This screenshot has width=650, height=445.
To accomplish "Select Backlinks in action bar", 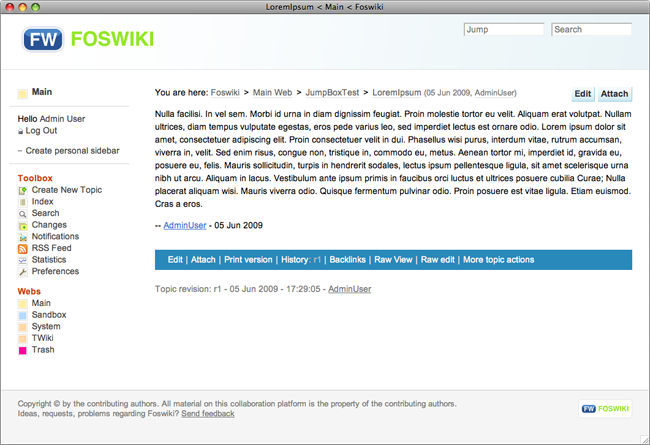I will [347, 260].
